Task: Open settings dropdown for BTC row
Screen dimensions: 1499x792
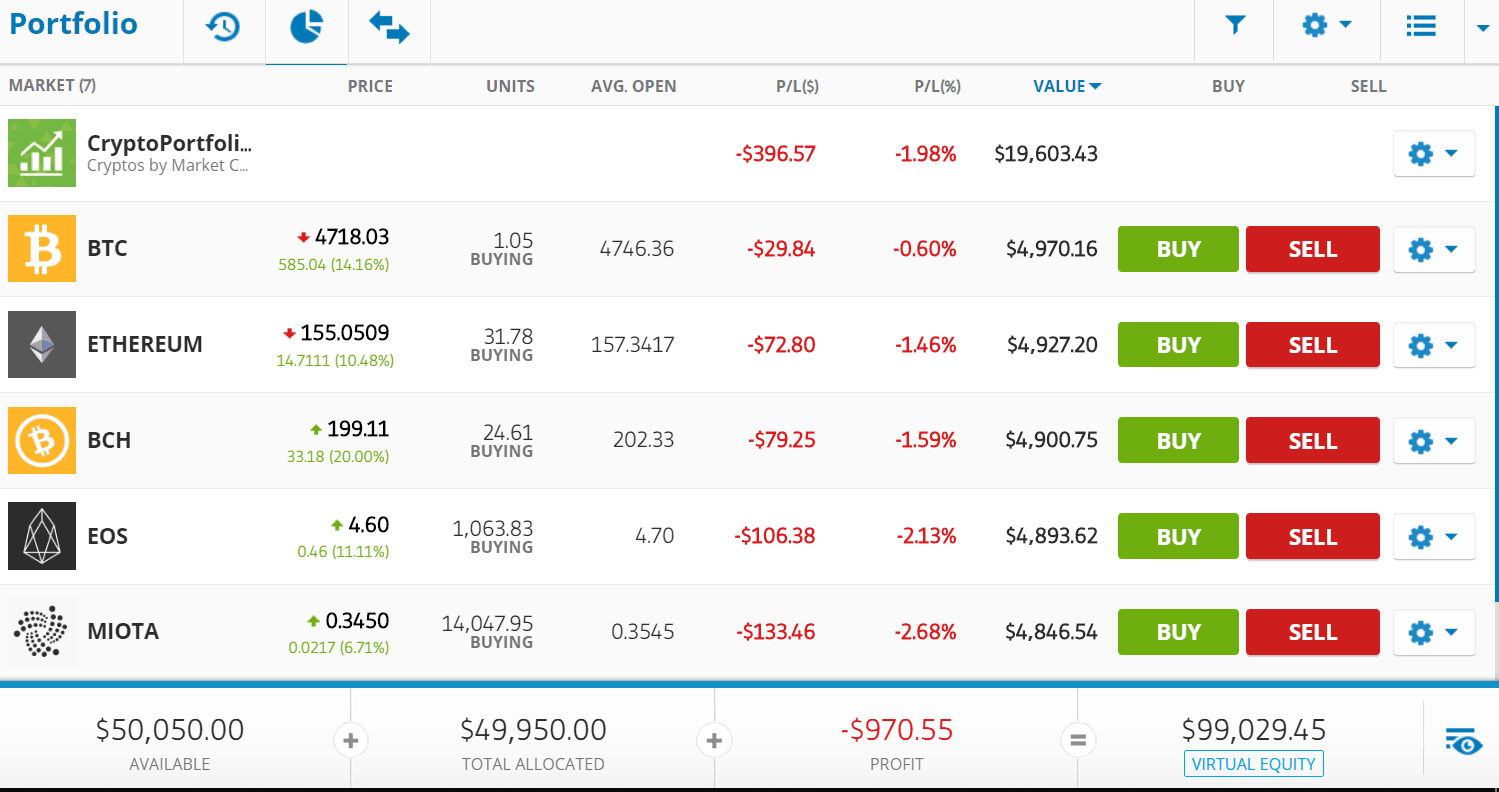Action: (1434, 249)
